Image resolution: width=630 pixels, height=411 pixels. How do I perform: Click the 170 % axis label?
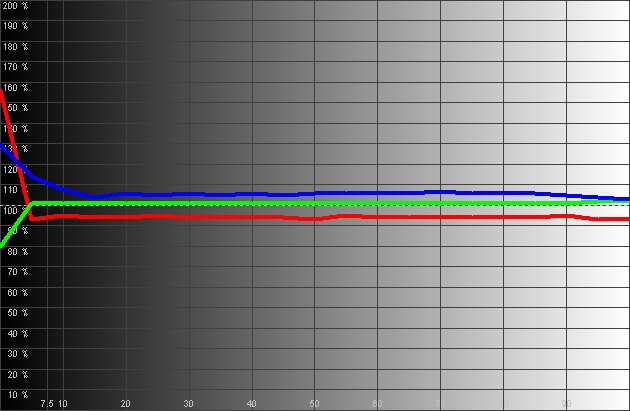(x=16, y=67)
